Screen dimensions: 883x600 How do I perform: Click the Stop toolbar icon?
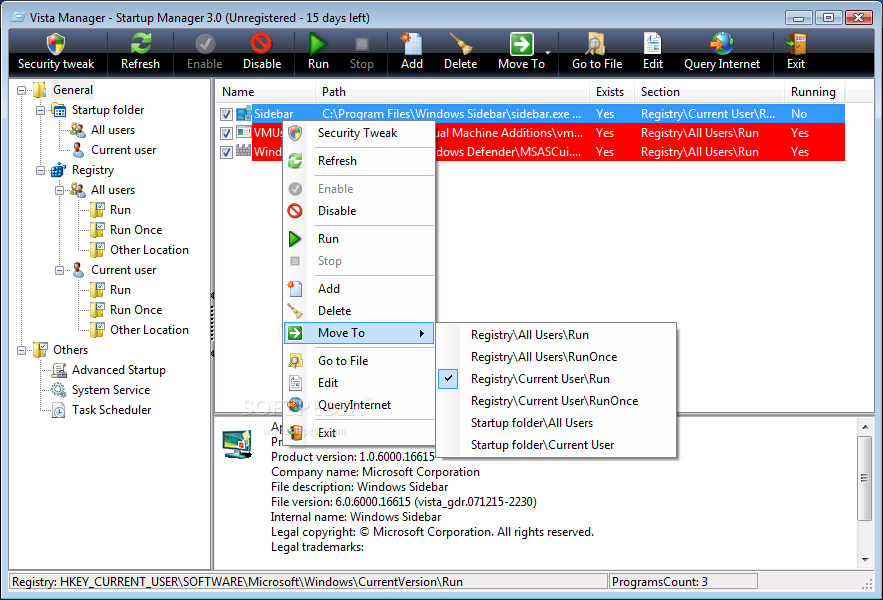[362, 44]
